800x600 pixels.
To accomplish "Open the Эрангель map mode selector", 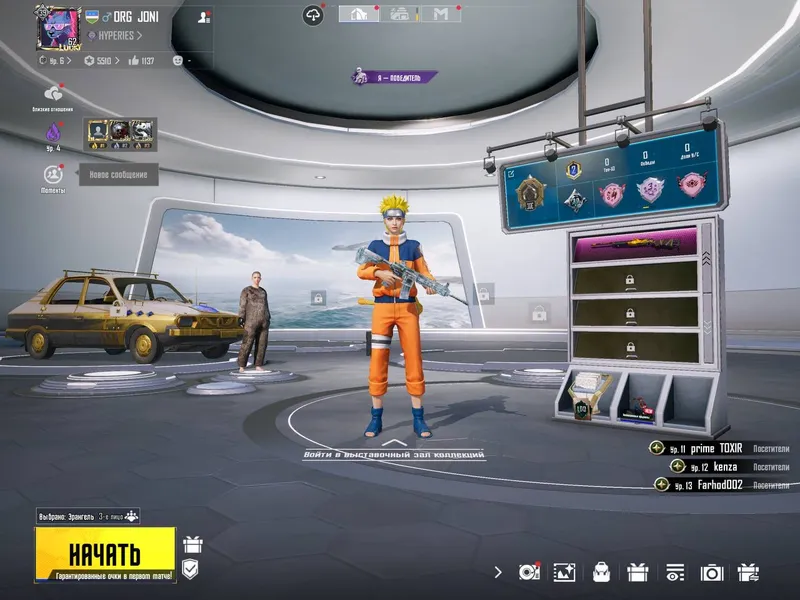I will tap(88, 516).
